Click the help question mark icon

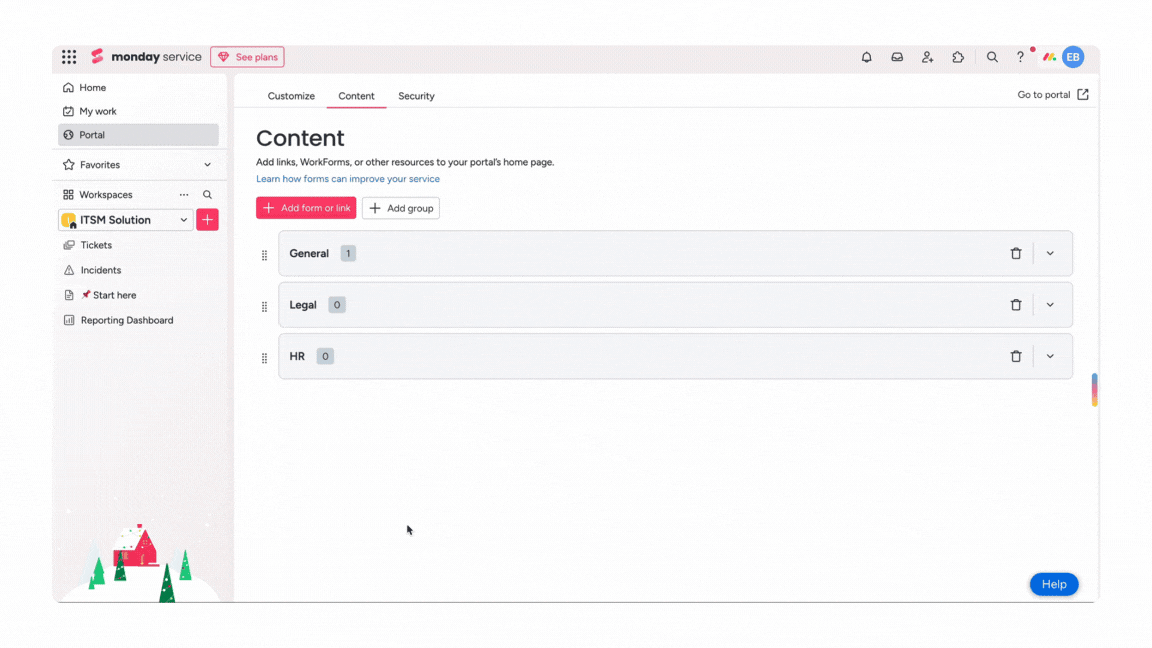point(1019,57)
